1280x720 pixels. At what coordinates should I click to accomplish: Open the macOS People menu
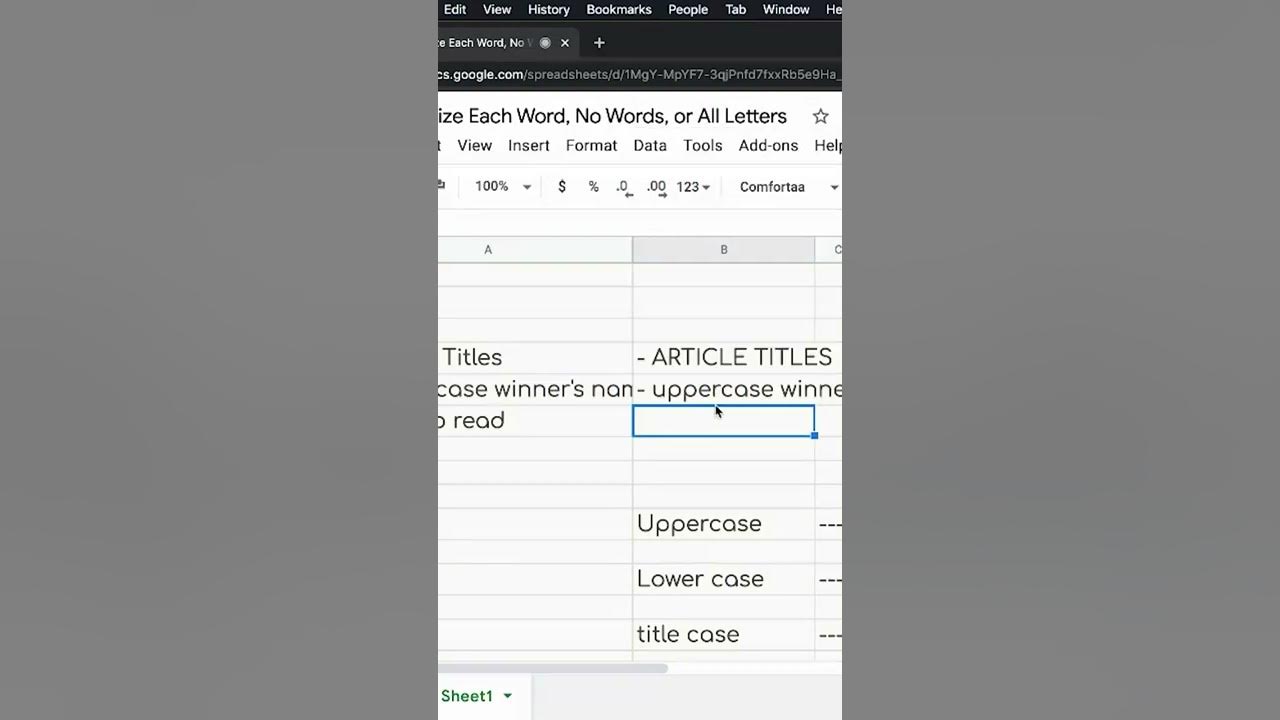tap(688, 10)
